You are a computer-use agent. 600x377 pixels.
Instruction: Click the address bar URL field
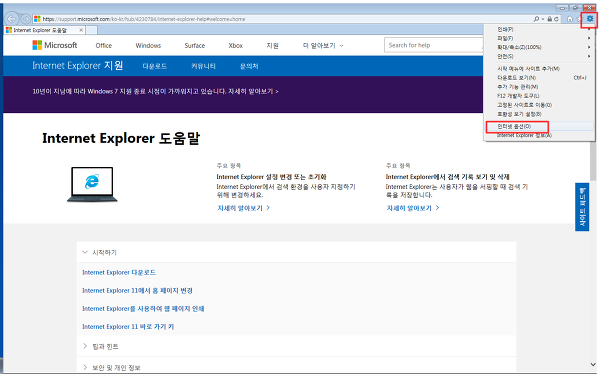coord(283,18)
